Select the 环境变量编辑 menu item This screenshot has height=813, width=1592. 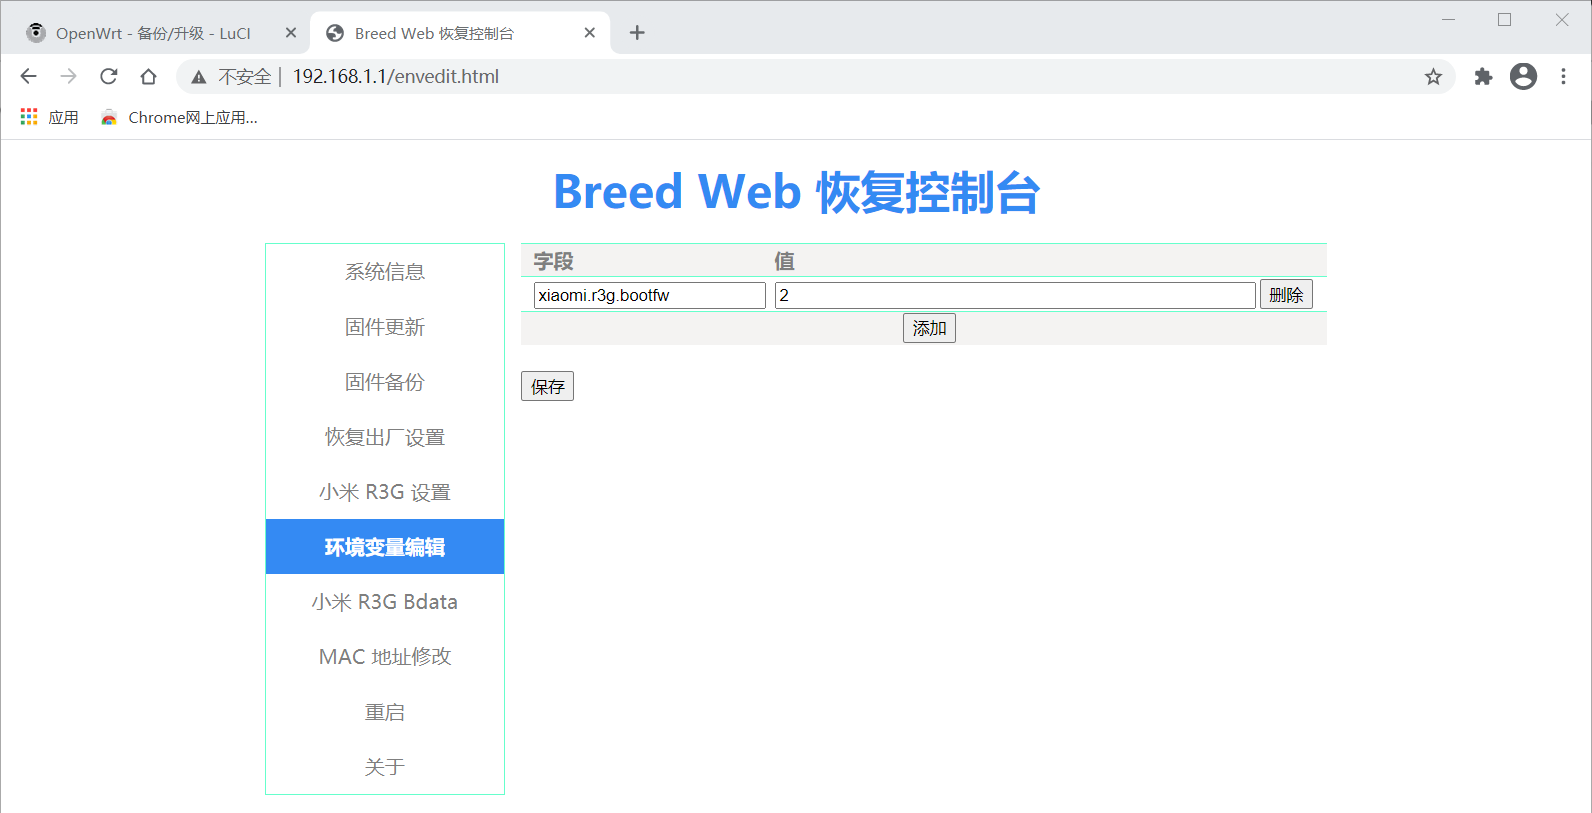tap(385, 547)
